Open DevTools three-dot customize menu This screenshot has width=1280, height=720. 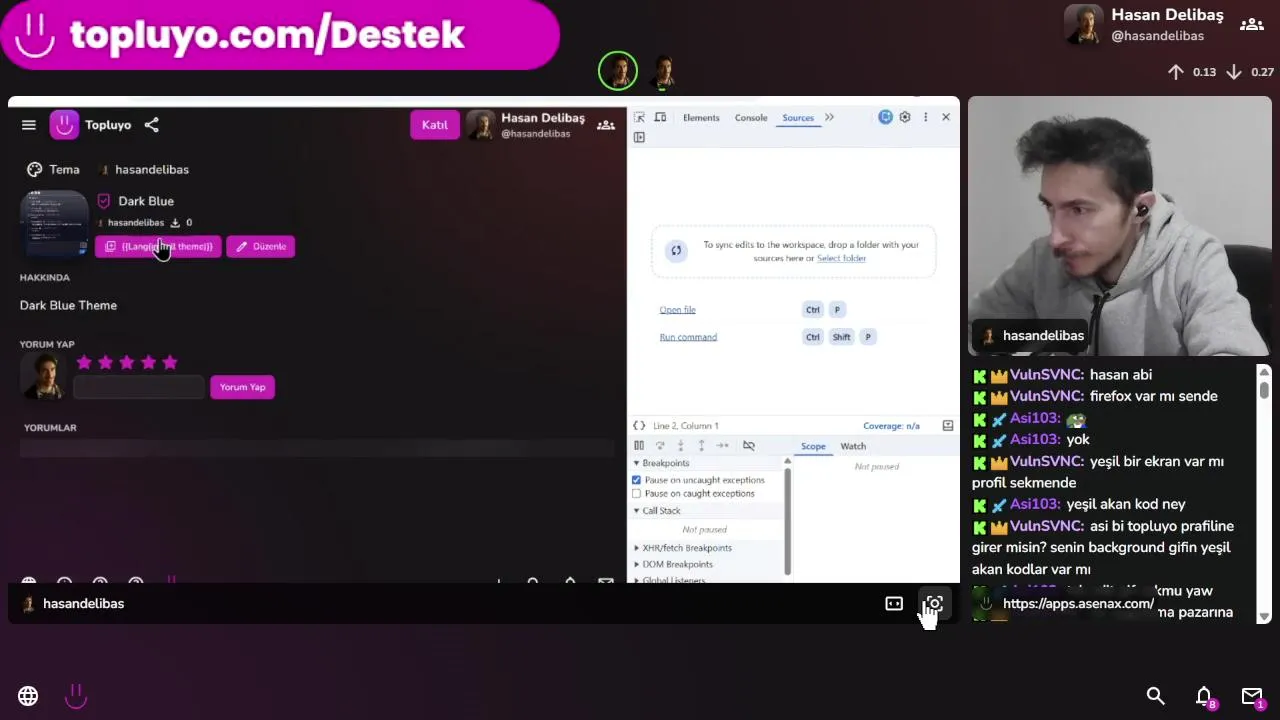click(x=926, y=117)
